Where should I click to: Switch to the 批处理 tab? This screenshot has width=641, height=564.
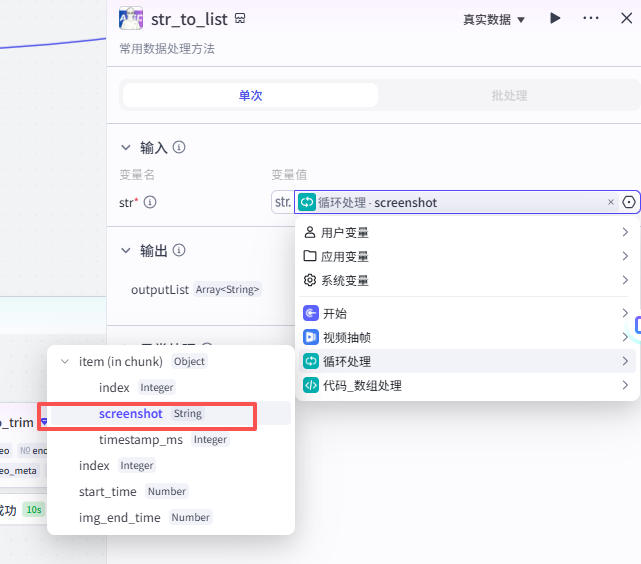509,95
